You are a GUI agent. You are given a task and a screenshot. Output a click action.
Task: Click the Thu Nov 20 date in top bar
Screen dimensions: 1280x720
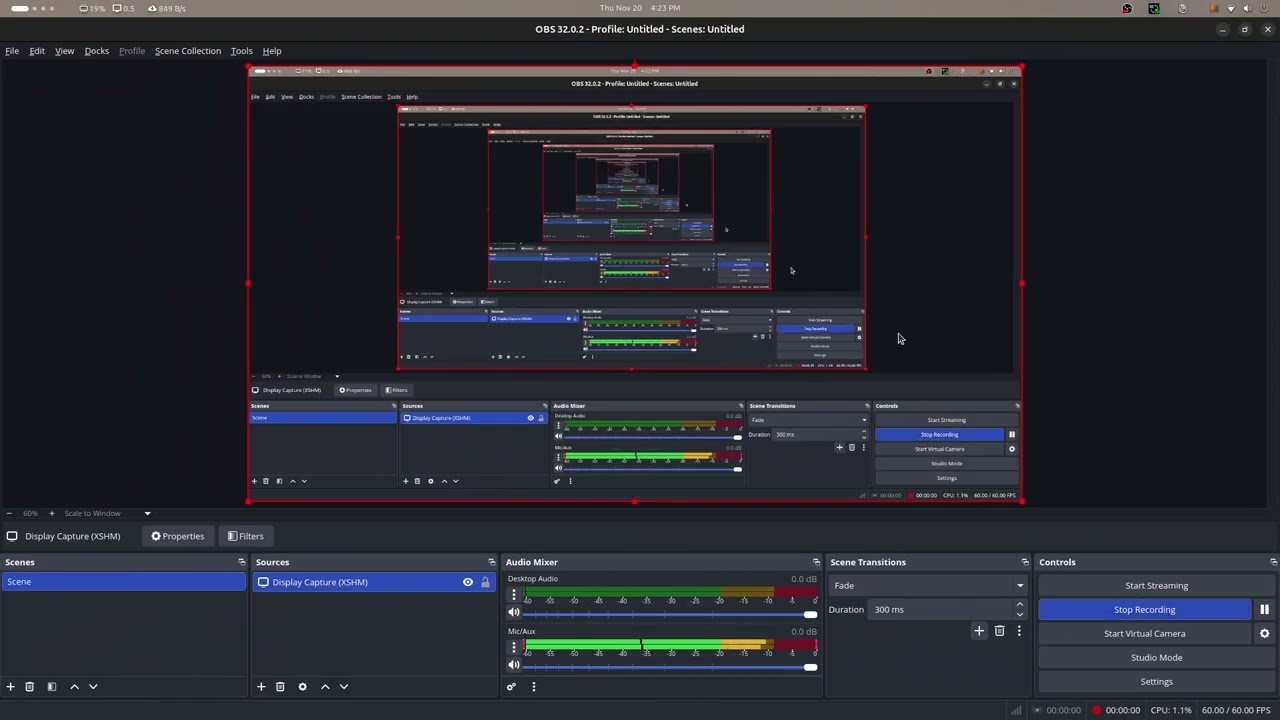pos(620,8)
